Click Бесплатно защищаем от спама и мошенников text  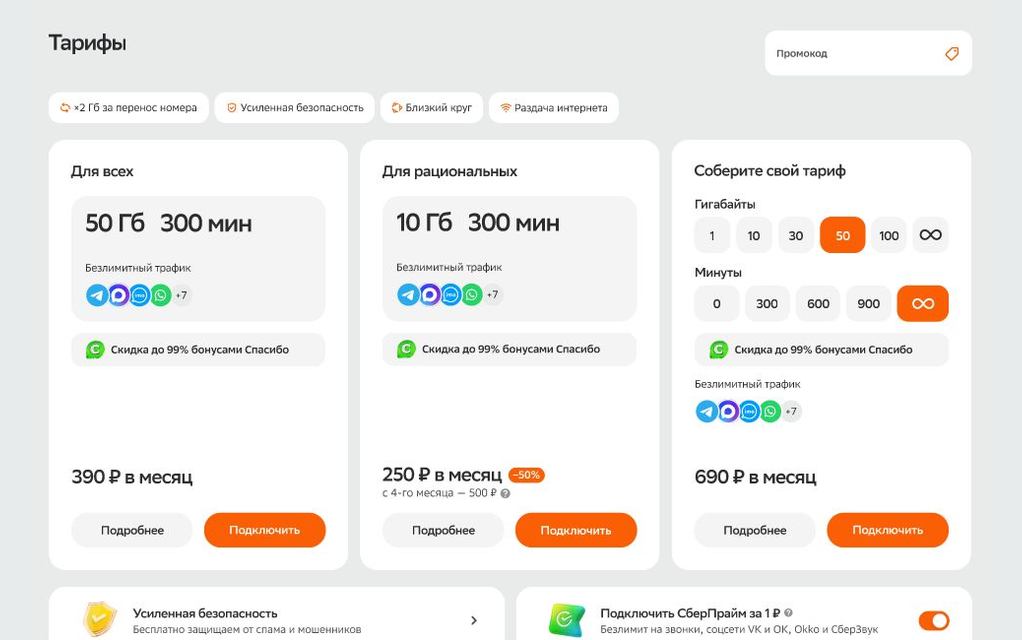247,630
